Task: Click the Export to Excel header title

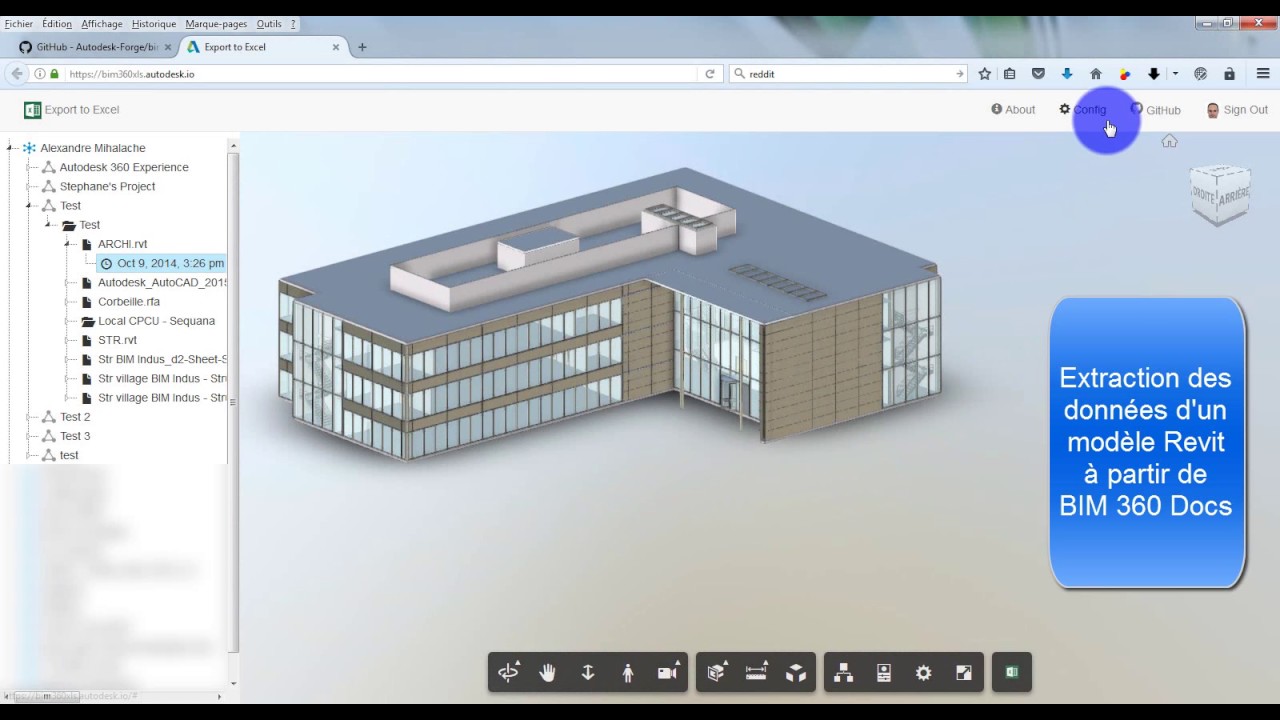Action: [x=82, y=110]
